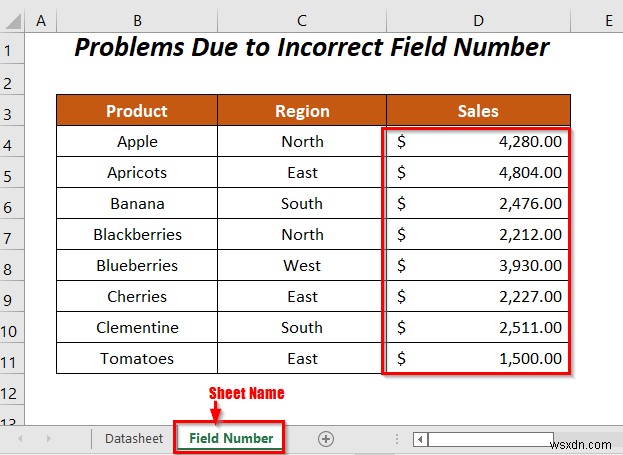Screen dimensions: 623x455
Task: Click the West region cell
Action: pyautogui.click(x=302, y=266)
